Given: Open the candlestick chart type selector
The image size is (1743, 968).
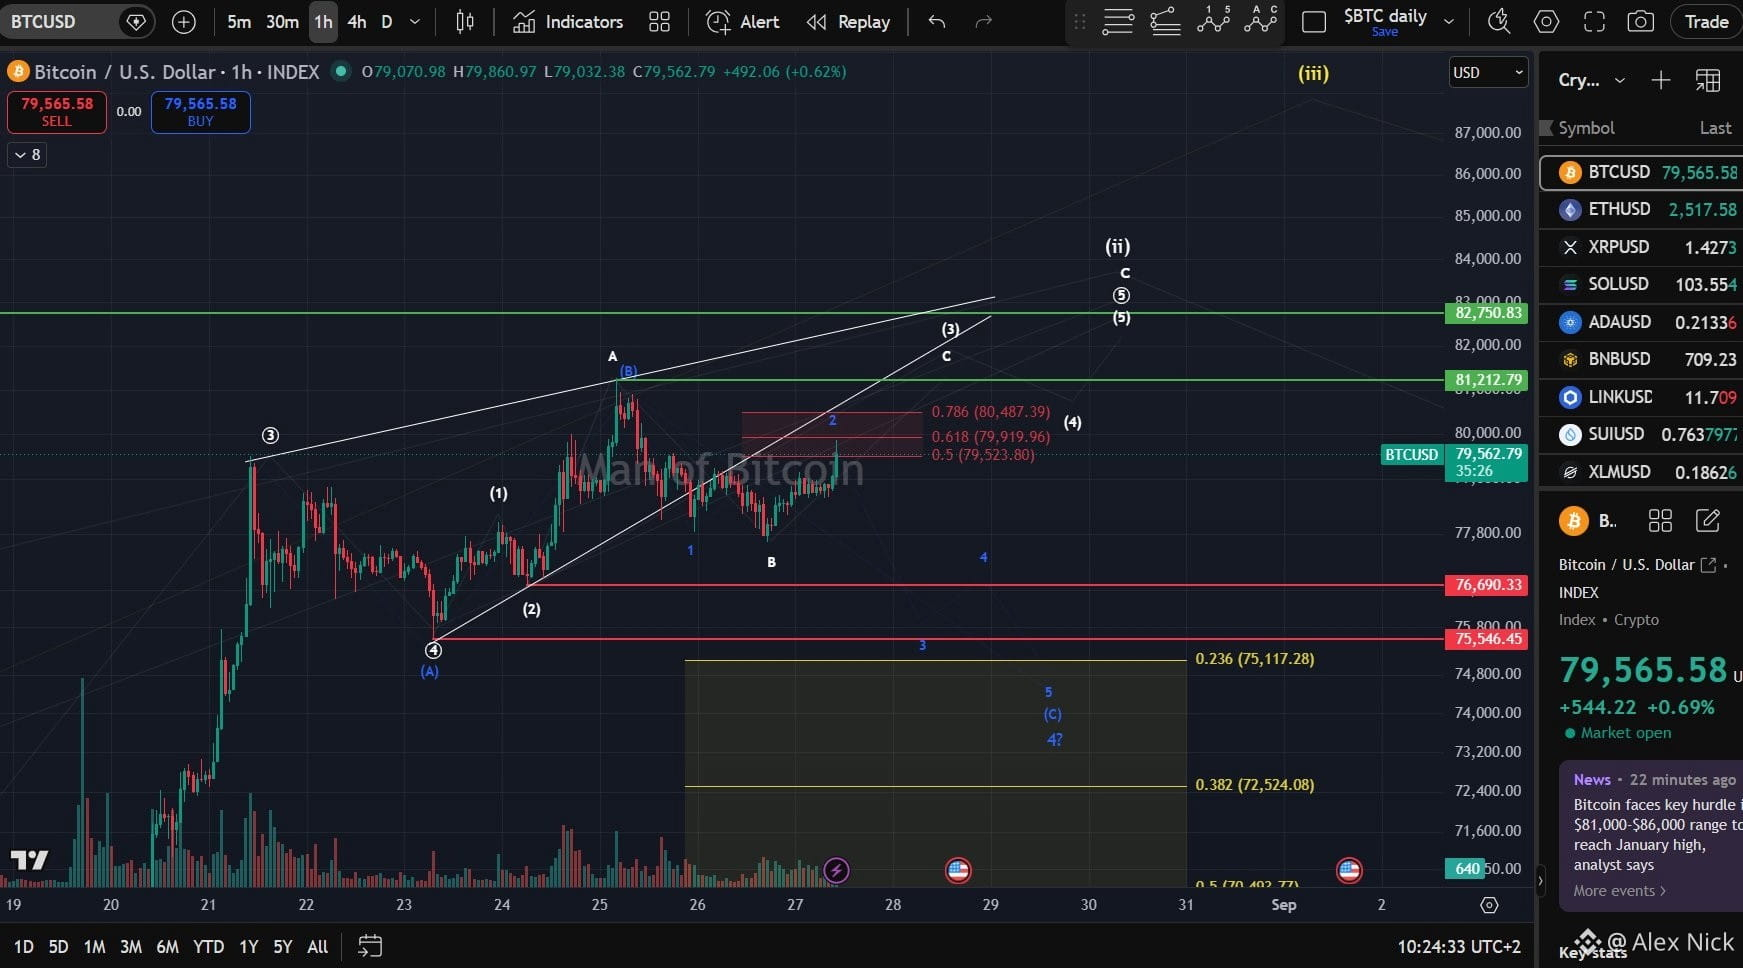Looking at the screenshot, I should tap(465, 22).
